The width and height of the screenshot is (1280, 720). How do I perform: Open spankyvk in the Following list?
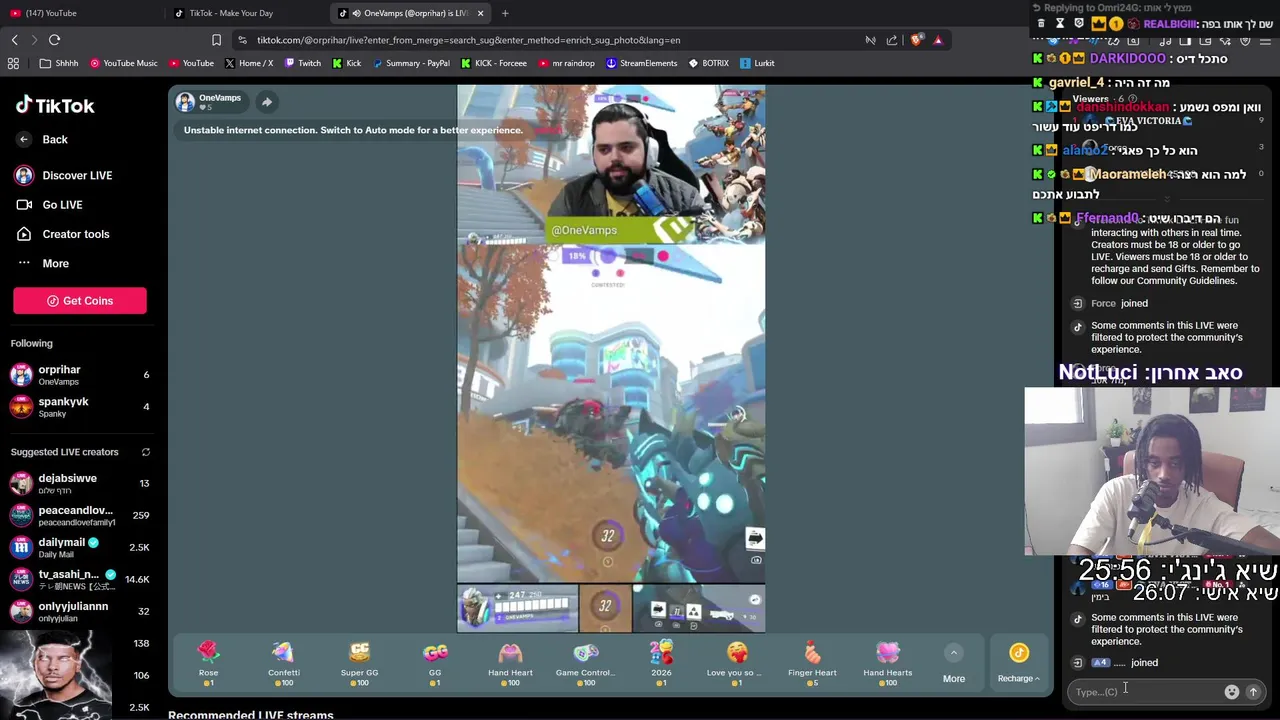tap(80, 407)
